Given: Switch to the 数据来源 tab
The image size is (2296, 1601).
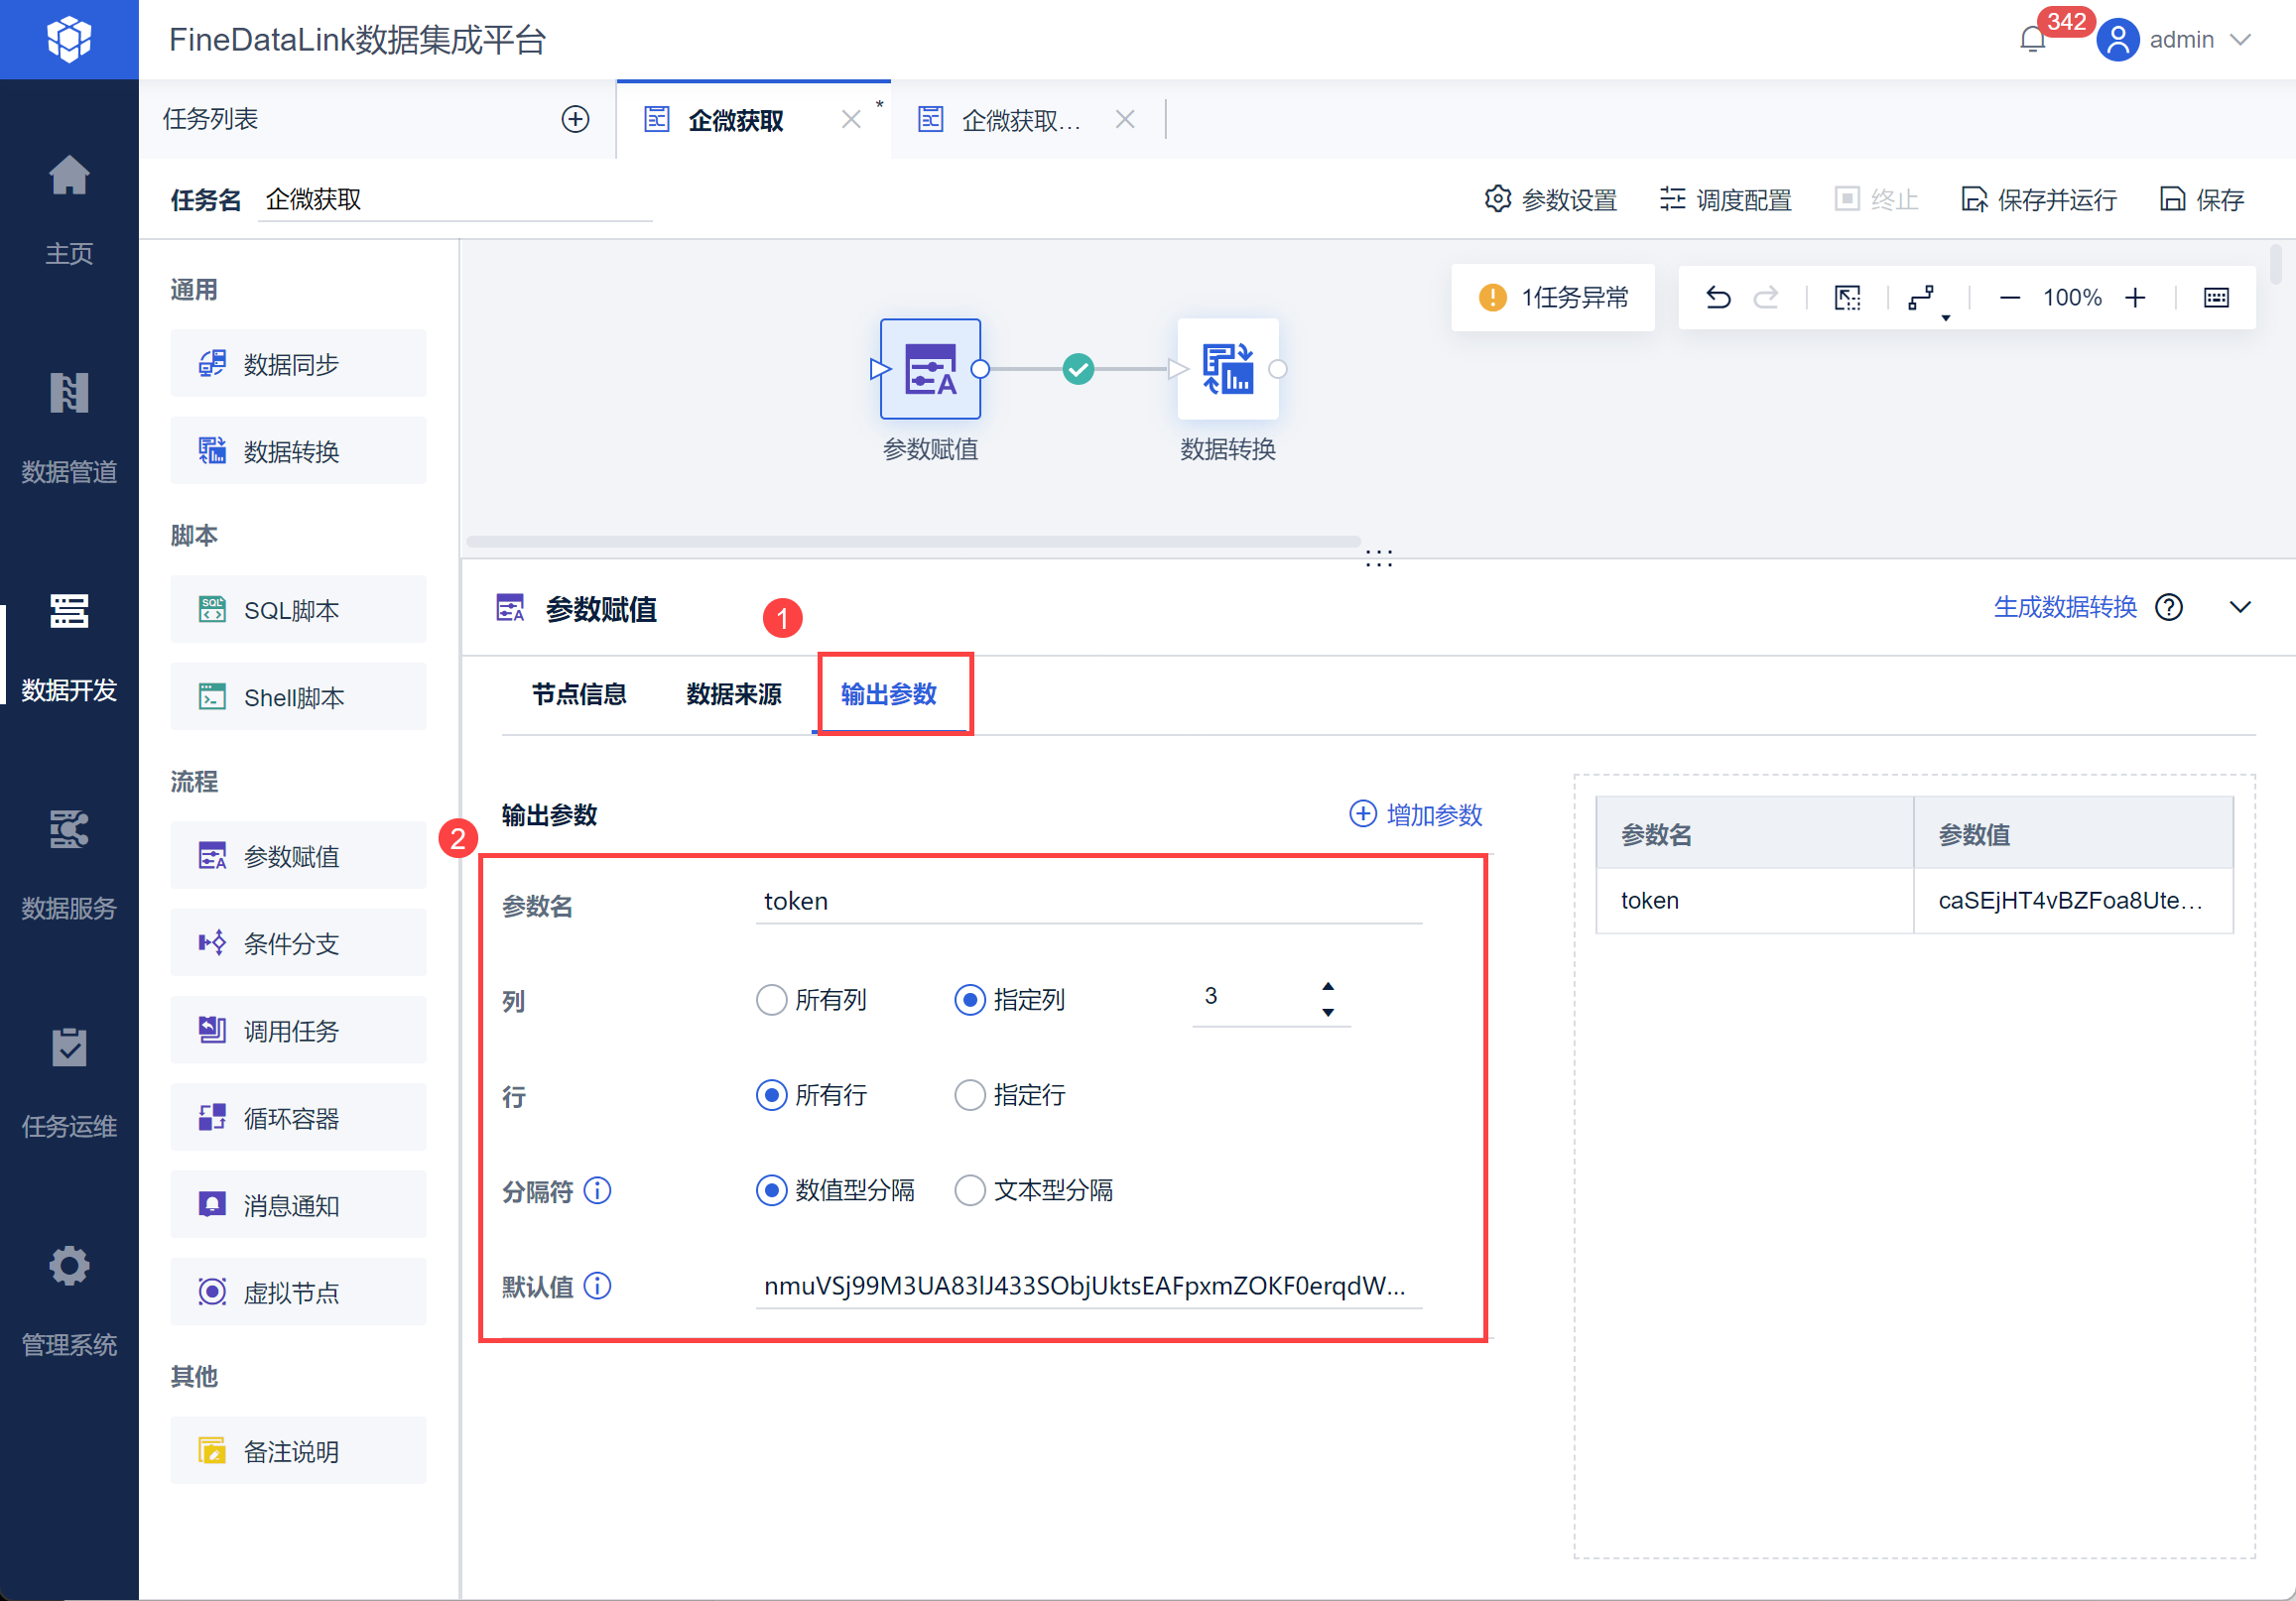Looking at the screenshot, I should 734,694.
